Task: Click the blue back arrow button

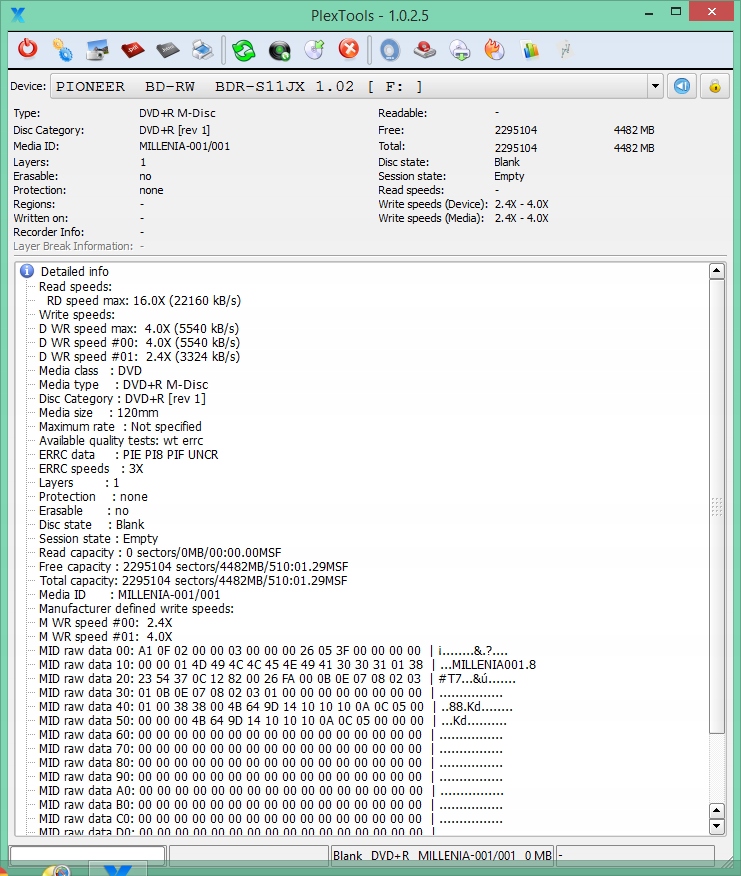Action: point(682,86)
